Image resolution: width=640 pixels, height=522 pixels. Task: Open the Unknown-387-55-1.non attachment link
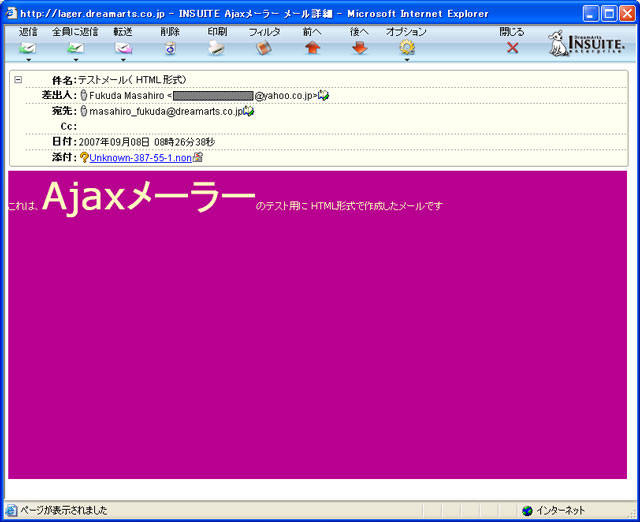pos(140,157)
